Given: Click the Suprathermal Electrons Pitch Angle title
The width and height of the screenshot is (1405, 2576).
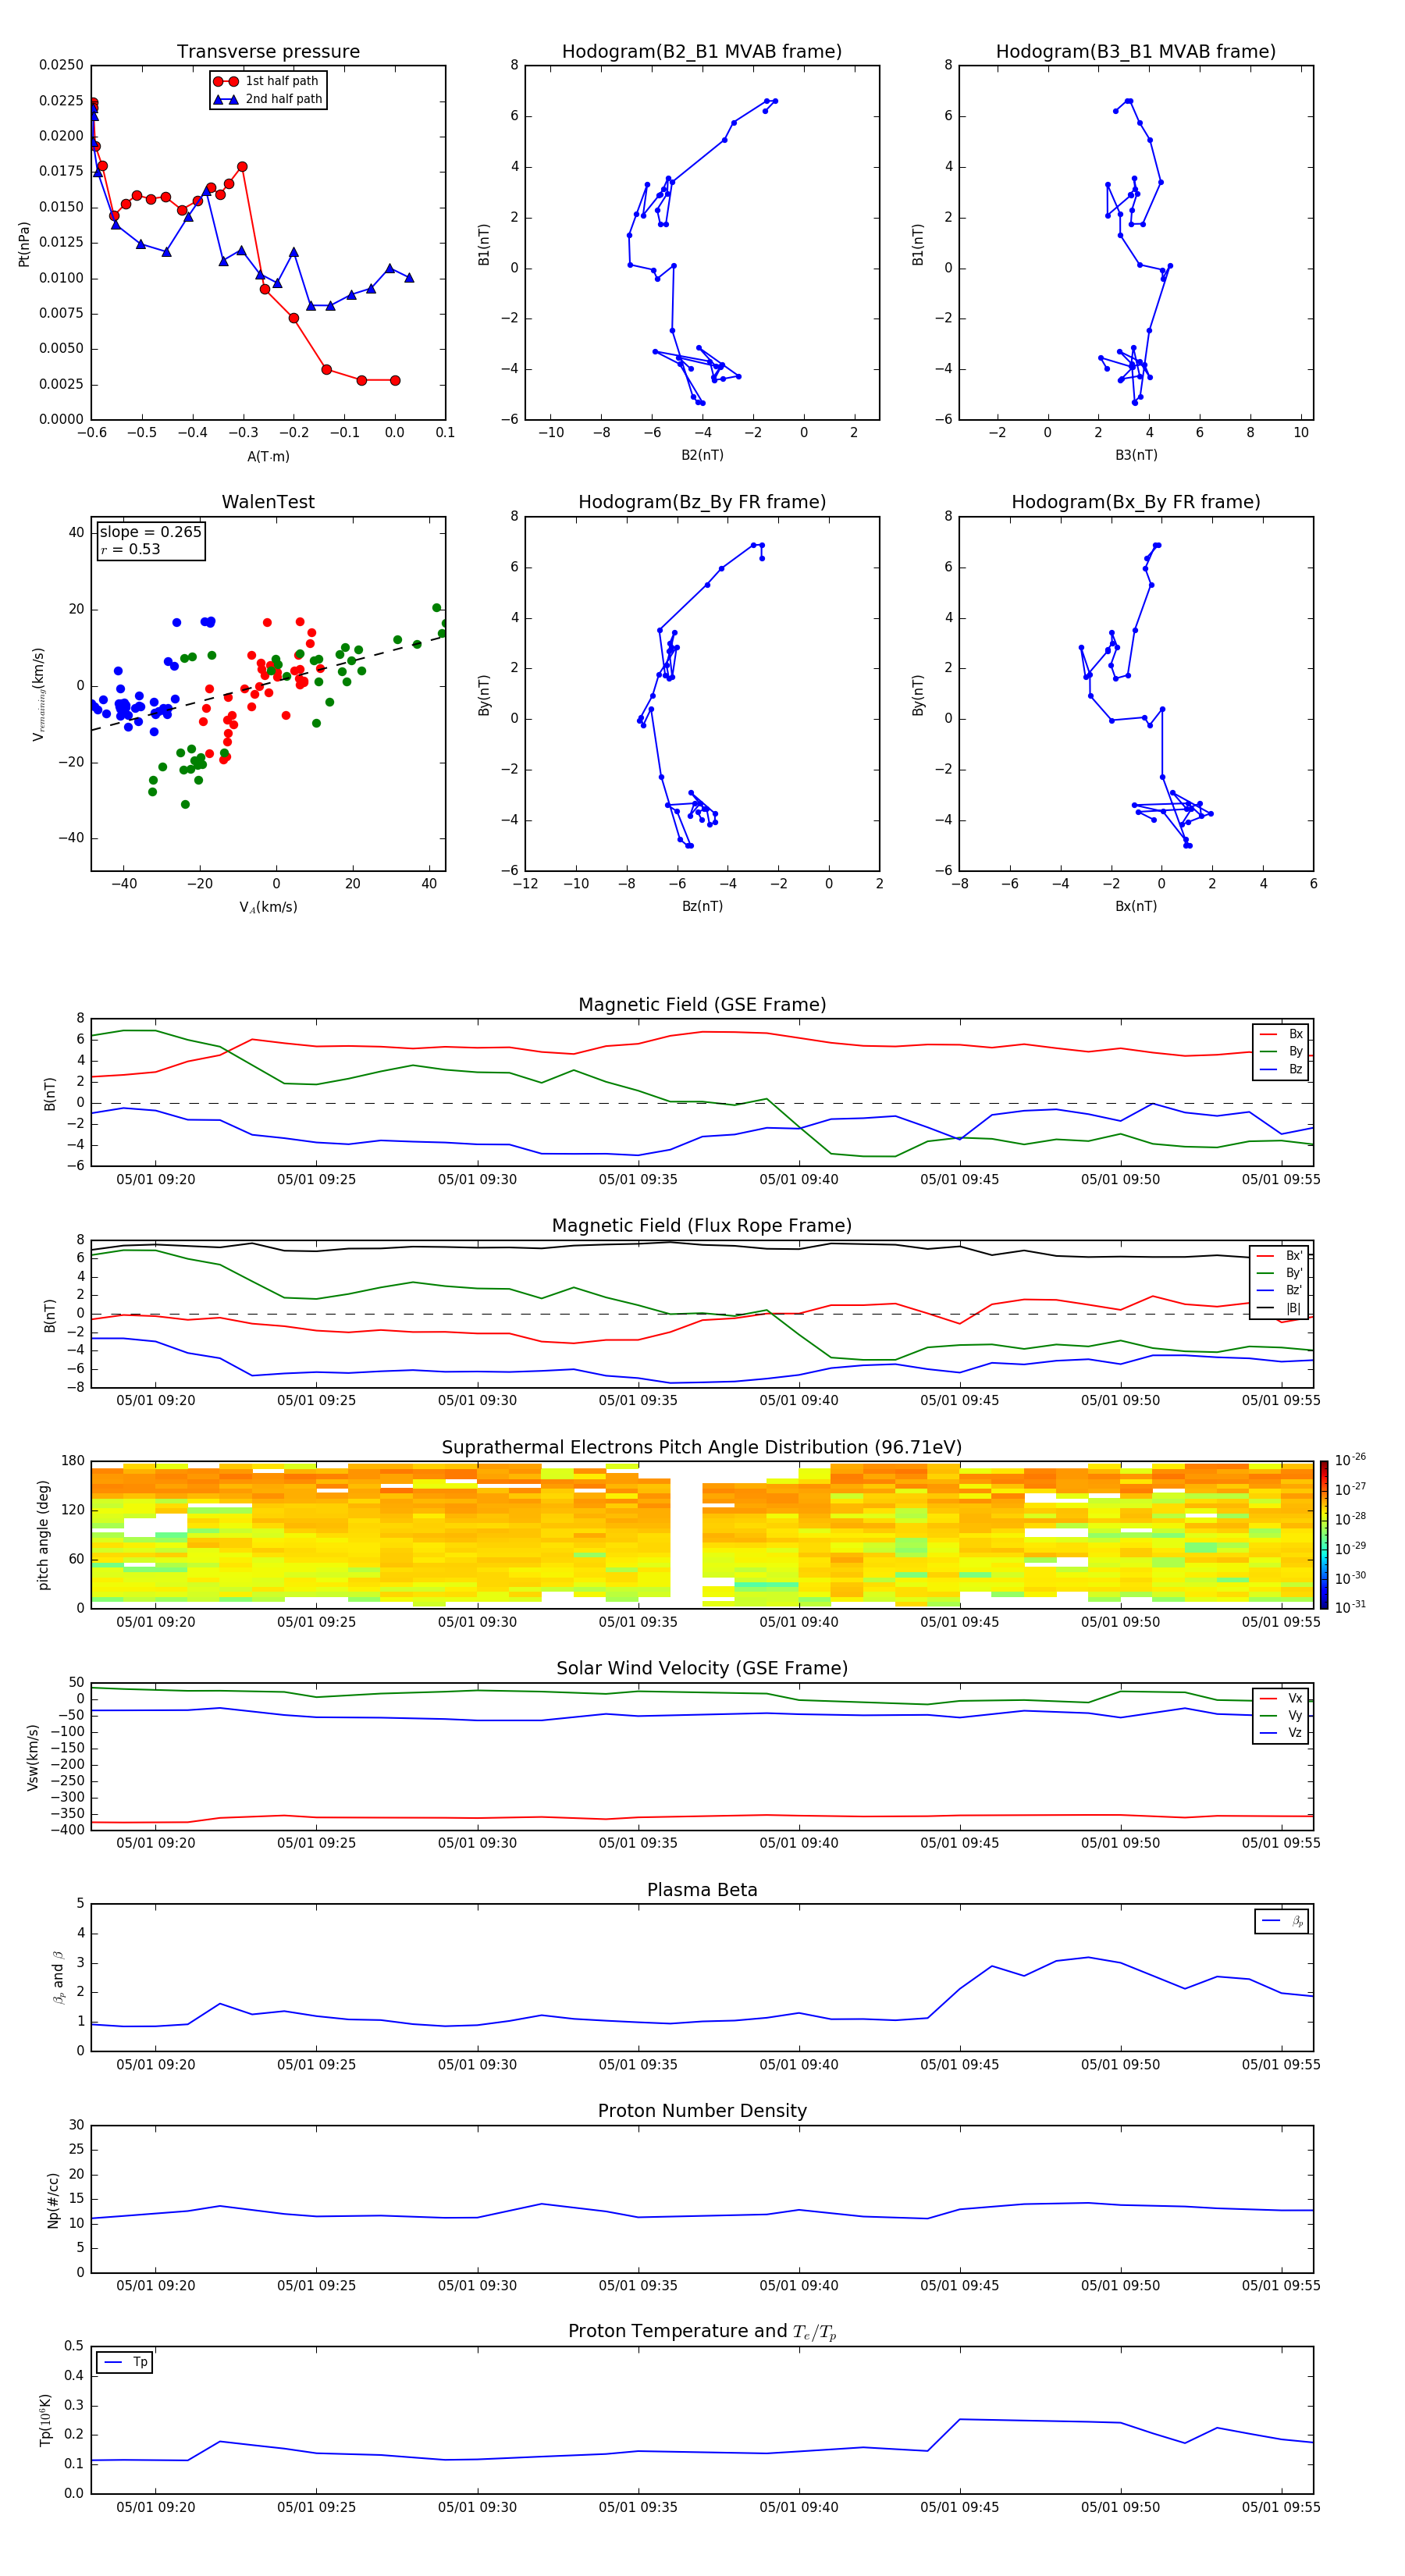Looking at the screenshot, I should [x=702, y=1448].
